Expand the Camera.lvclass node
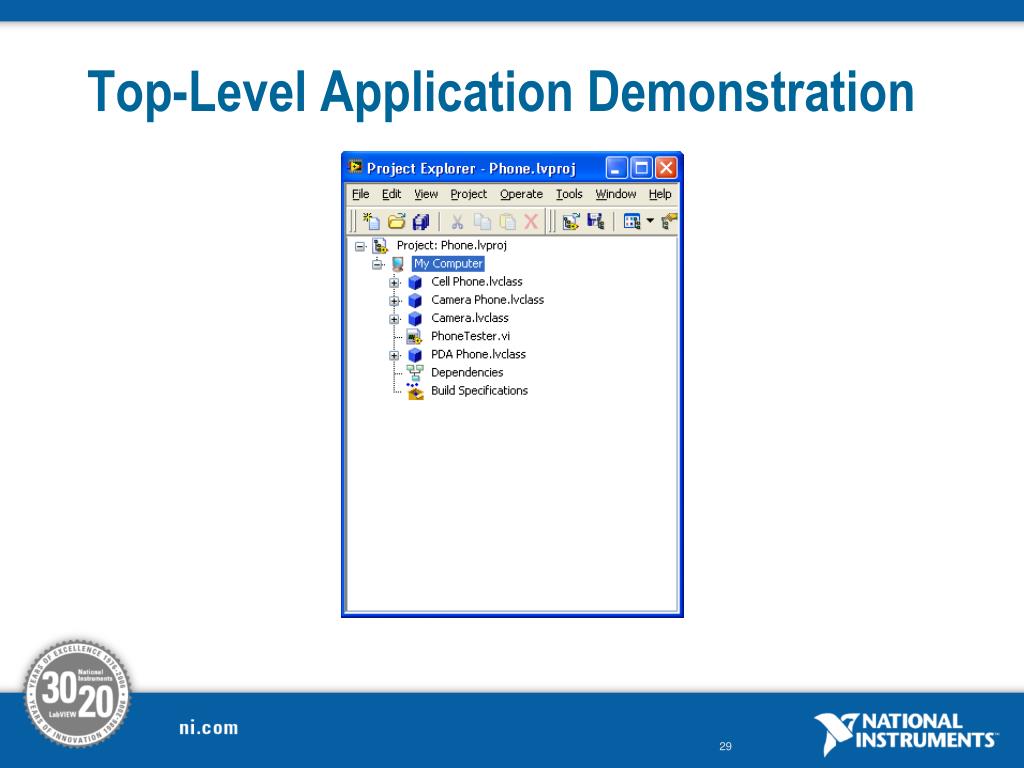The width and height of the screenshot is (1024, 768). coord(394,319)
